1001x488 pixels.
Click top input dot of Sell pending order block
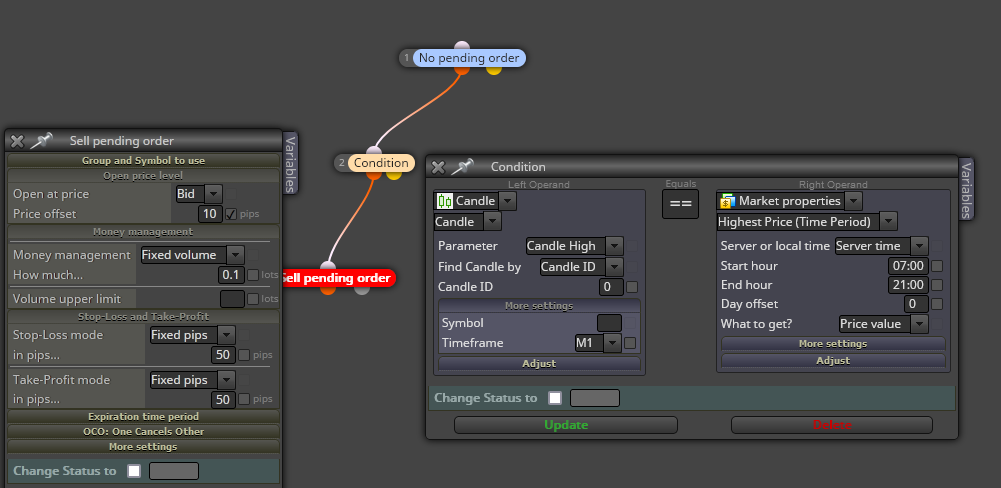(x=327, y=266)
